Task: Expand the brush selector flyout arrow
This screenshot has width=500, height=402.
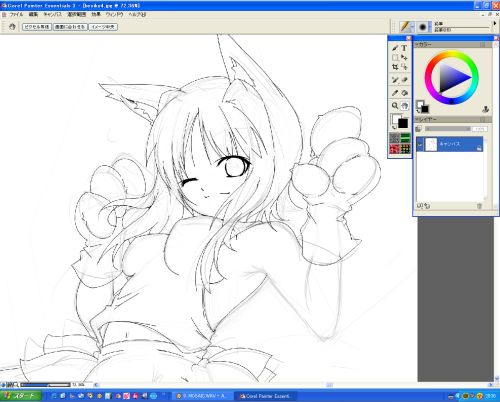Action: tap(495, 24)
